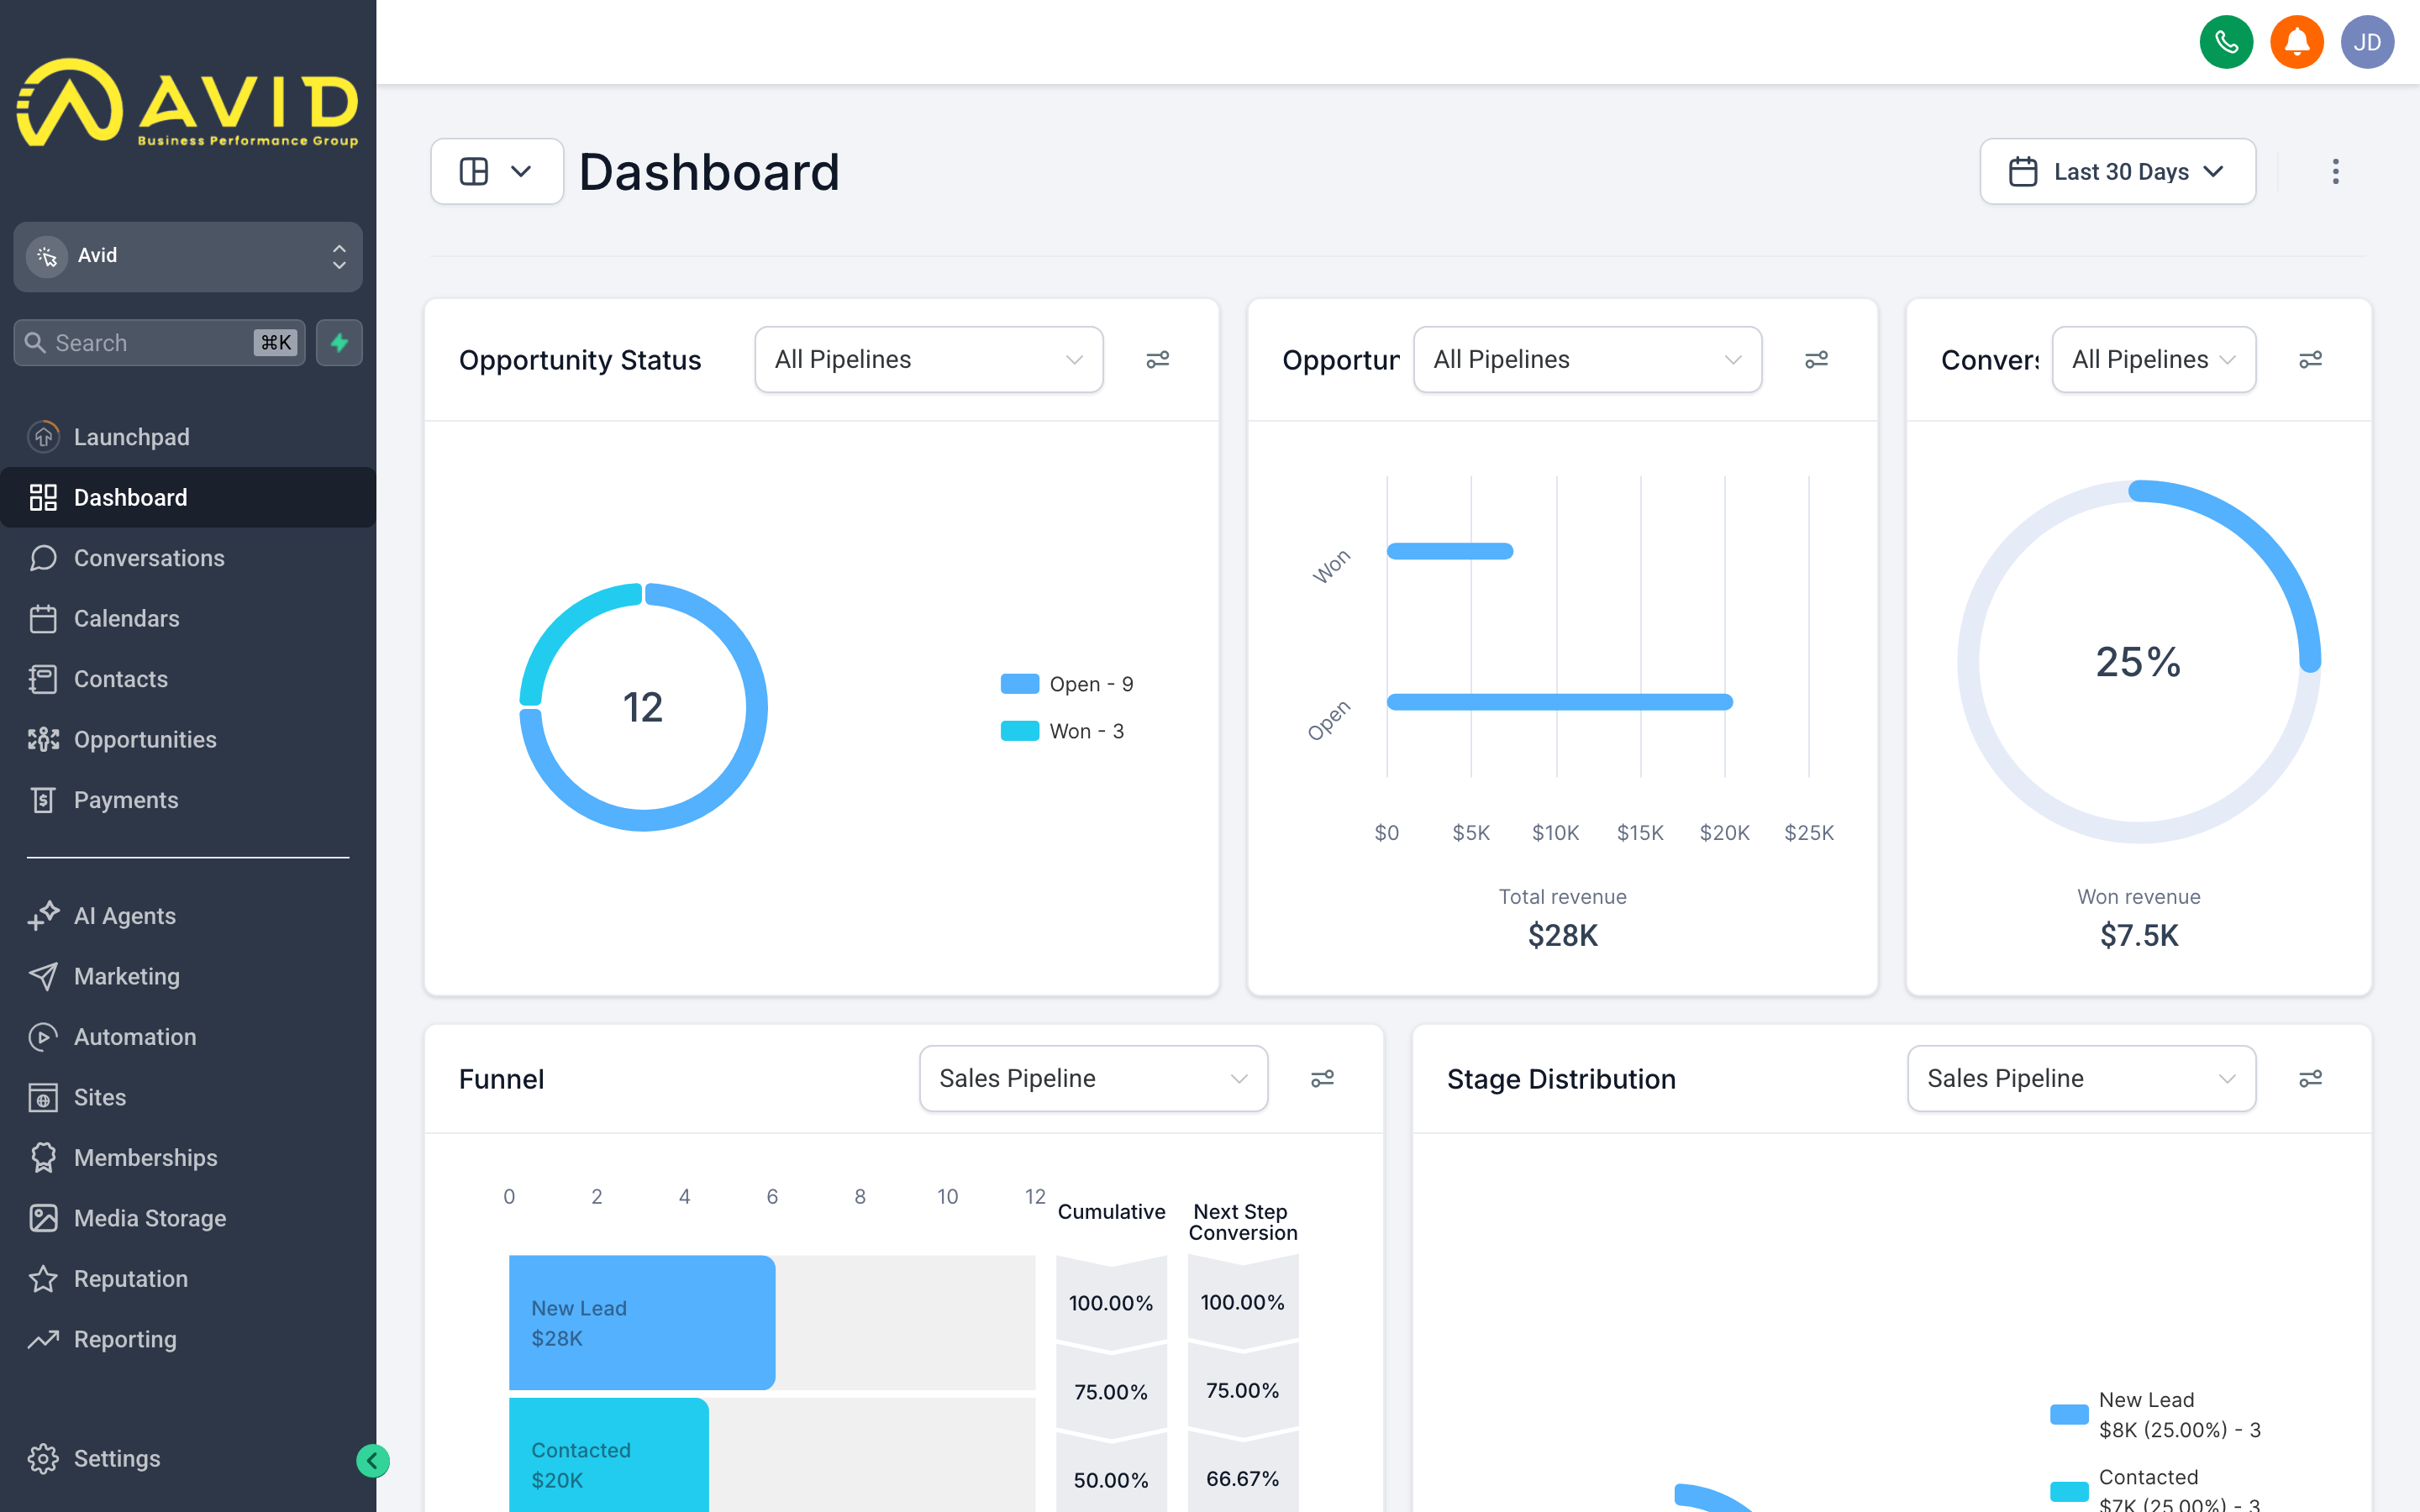Click the Memberships badge icon

pos(43,1158)
